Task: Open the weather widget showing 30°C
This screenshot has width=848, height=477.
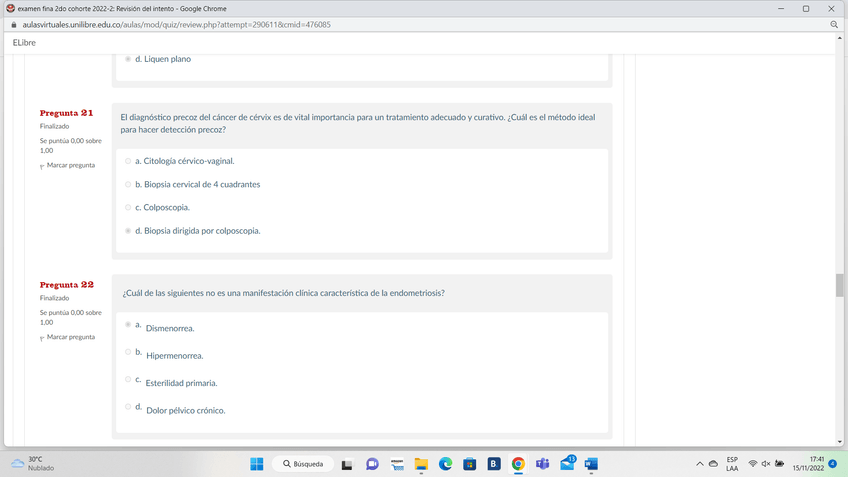Action: tap(33, 463)
